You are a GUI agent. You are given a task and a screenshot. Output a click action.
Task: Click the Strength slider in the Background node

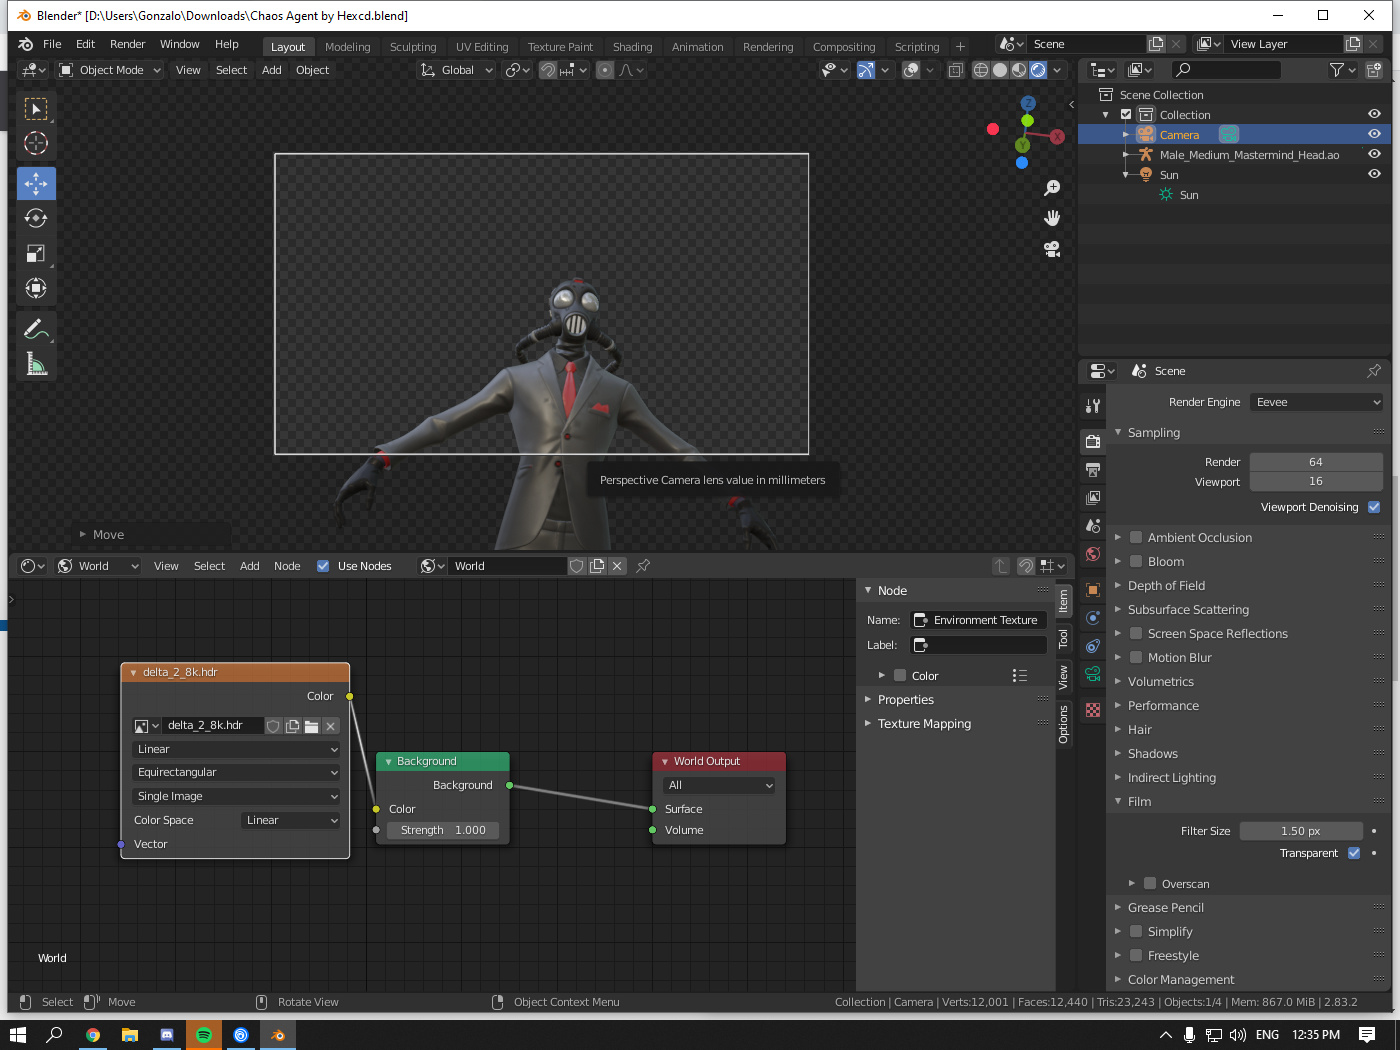[x=443, y=830]
